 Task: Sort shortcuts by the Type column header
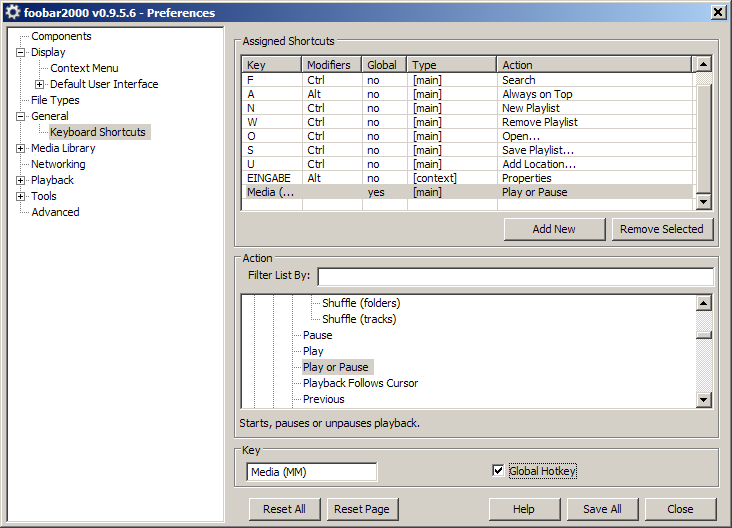pyautogui.click(x=451, y=64)
